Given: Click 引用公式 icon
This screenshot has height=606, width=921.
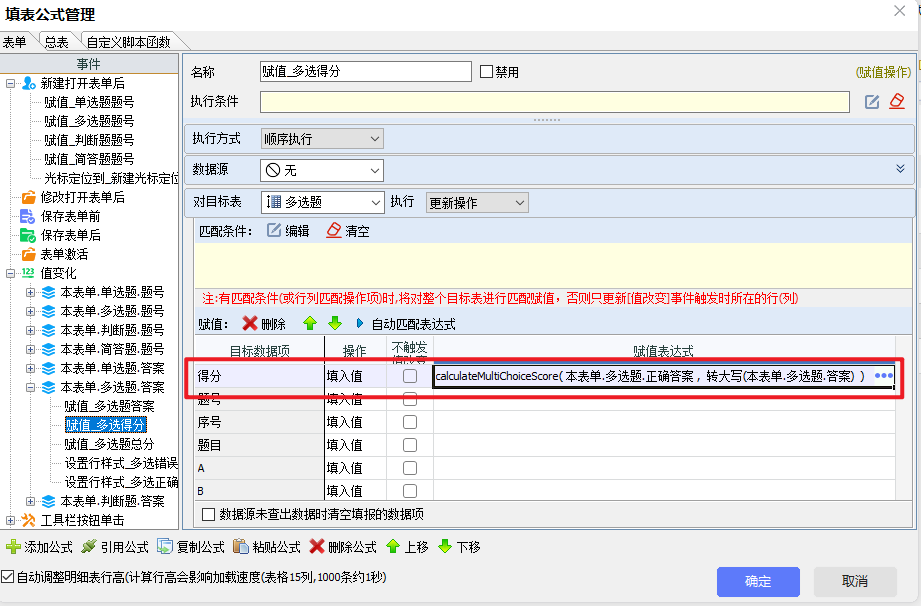Looking at the screenshot, I should [89, 547].
